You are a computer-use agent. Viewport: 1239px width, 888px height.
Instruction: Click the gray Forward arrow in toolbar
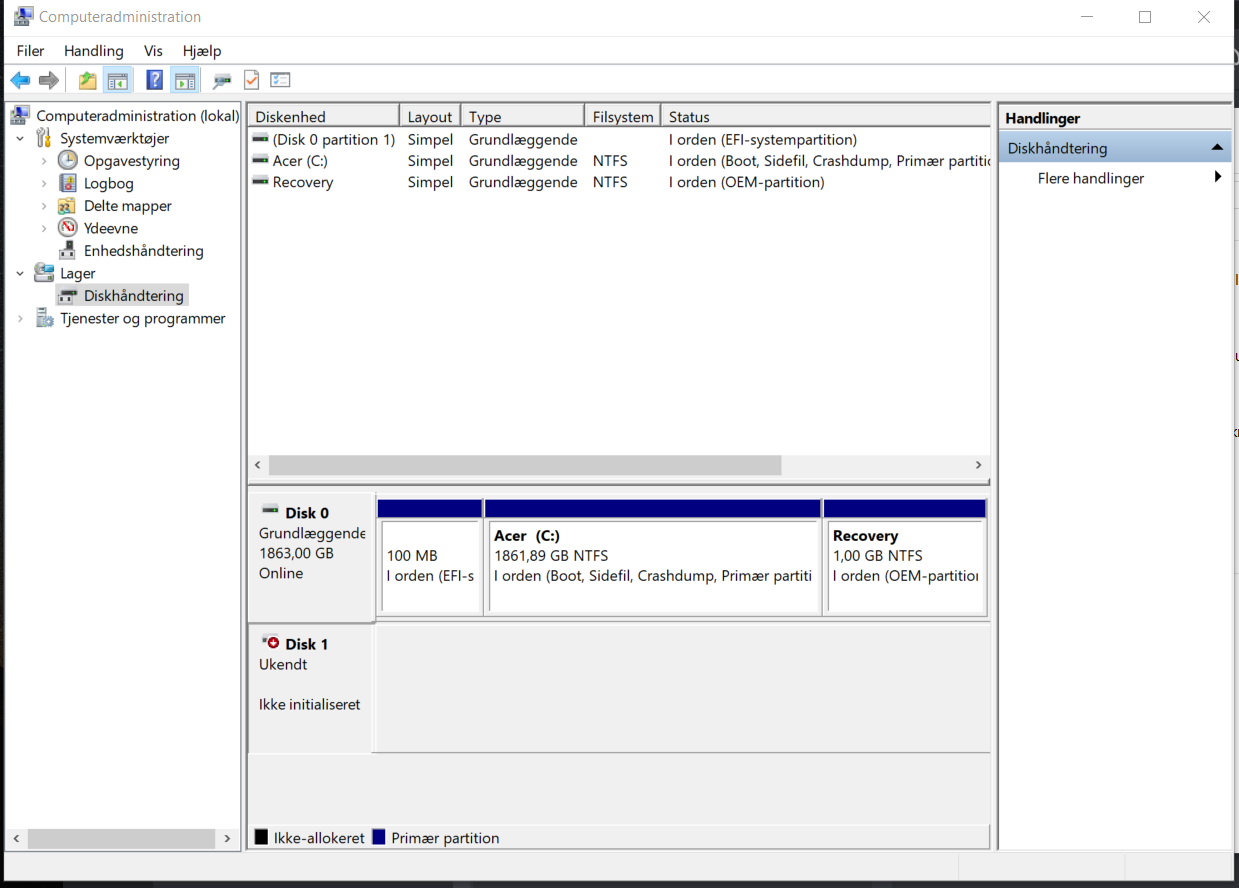[x=48, y=80]
